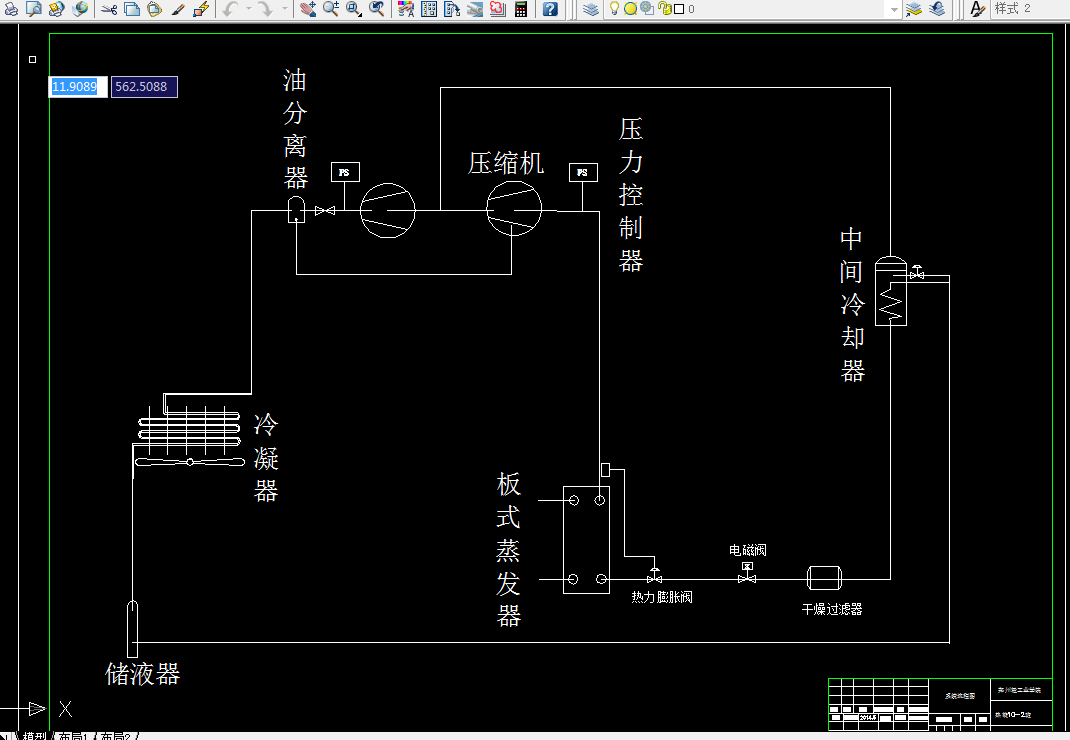Viewport: 1070px width, 740px height.
Task: Click the tab scroll arrow left of 模型
Action: coord(4,736)
